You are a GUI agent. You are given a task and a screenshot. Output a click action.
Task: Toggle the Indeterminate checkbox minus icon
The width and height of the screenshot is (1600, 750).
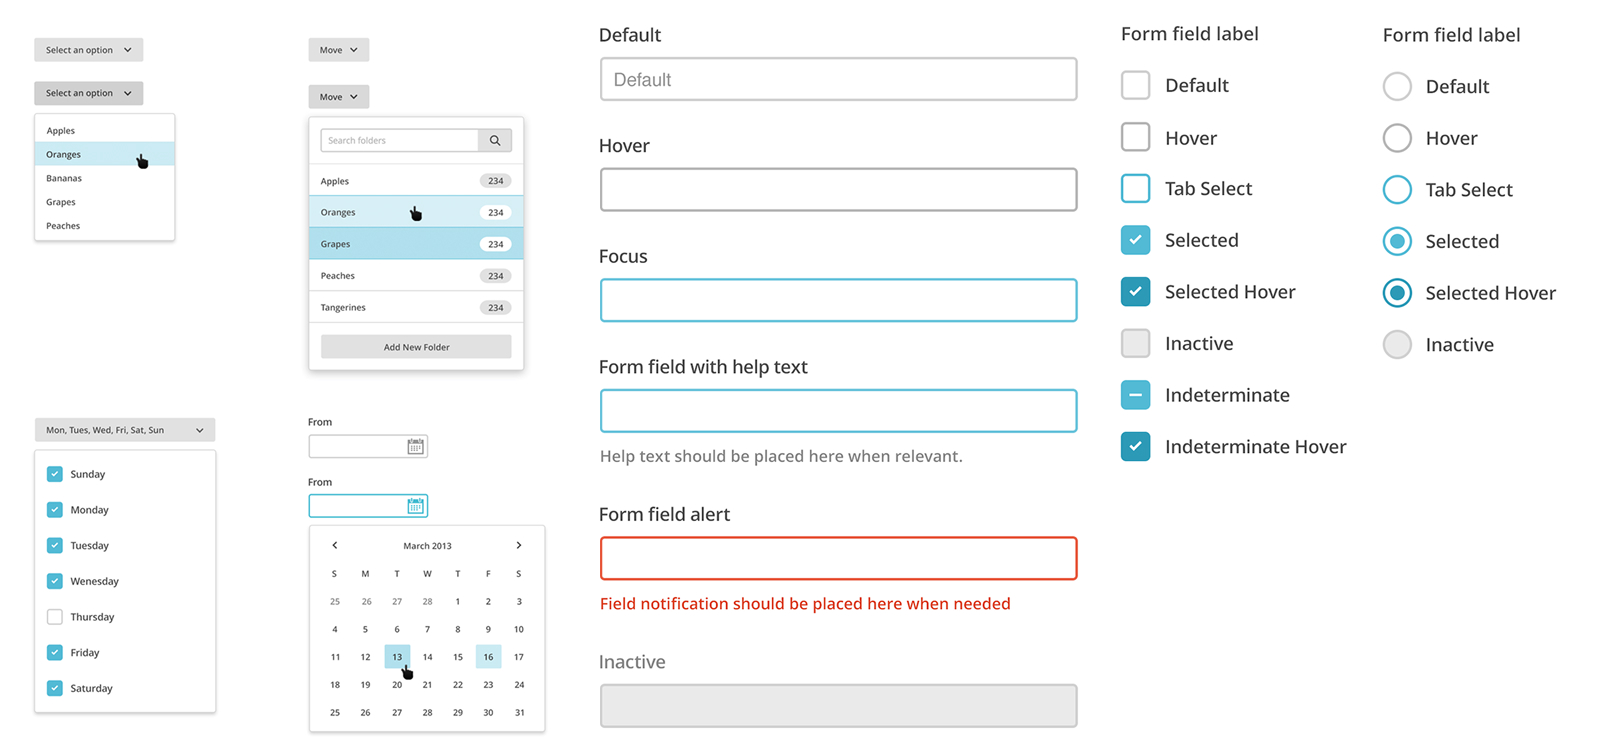(x=1135, y=395)
